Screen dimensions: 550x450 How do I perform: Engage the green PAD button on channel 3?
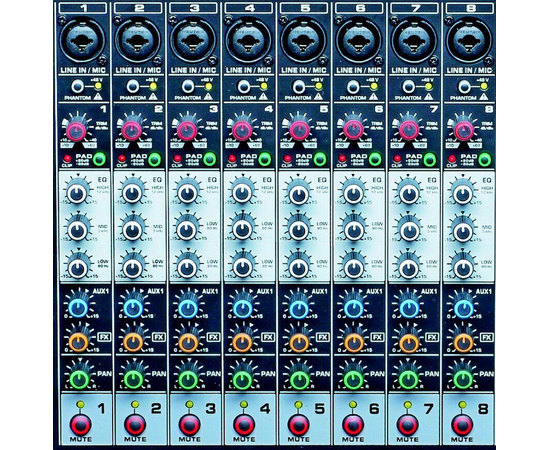[x=209, y=159]
